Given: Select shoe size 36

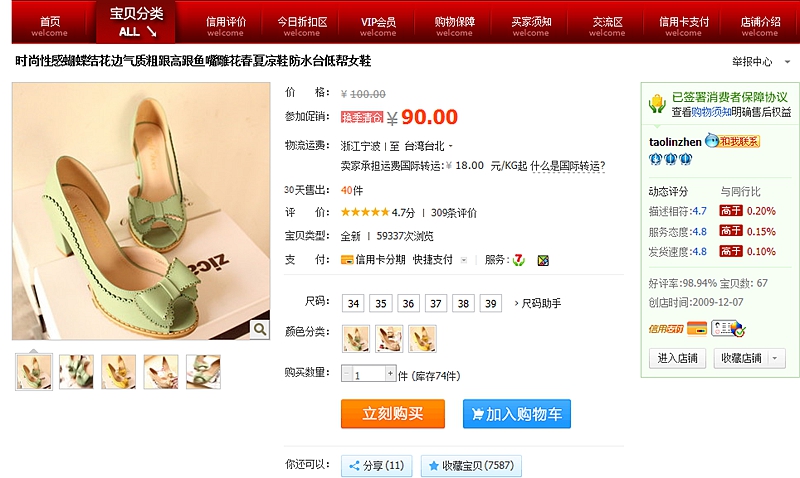Looking at the screenshot, I should coord(408,304).
